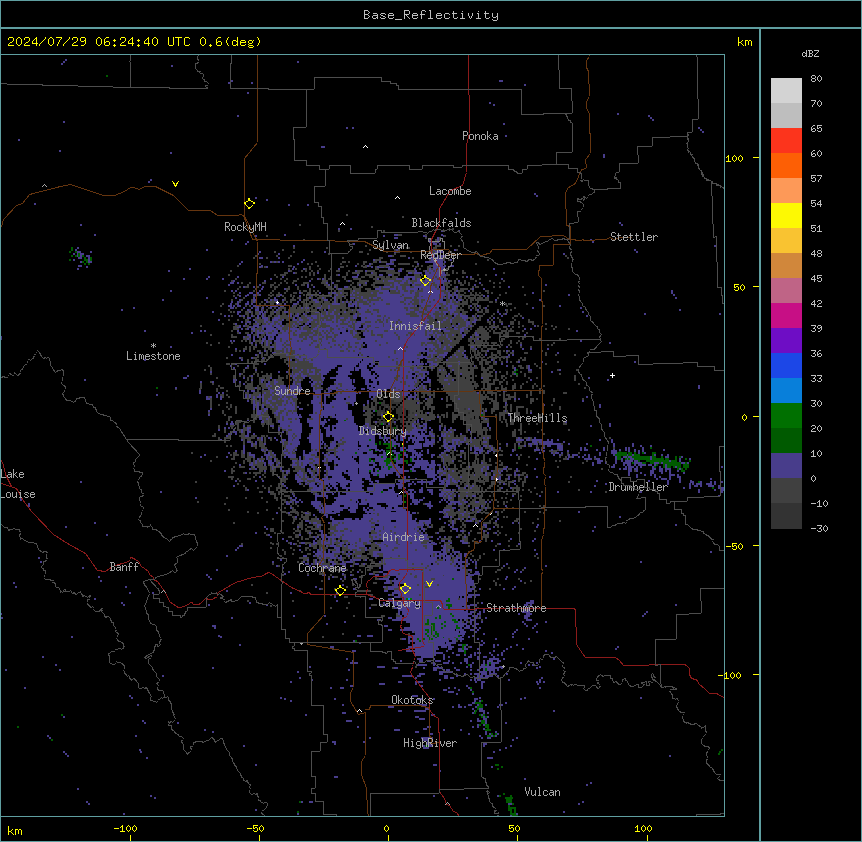This screenshot has height=842, width=862.
Task: Select the orange 60 dBZ legend swatch
Action: [786, 165]
